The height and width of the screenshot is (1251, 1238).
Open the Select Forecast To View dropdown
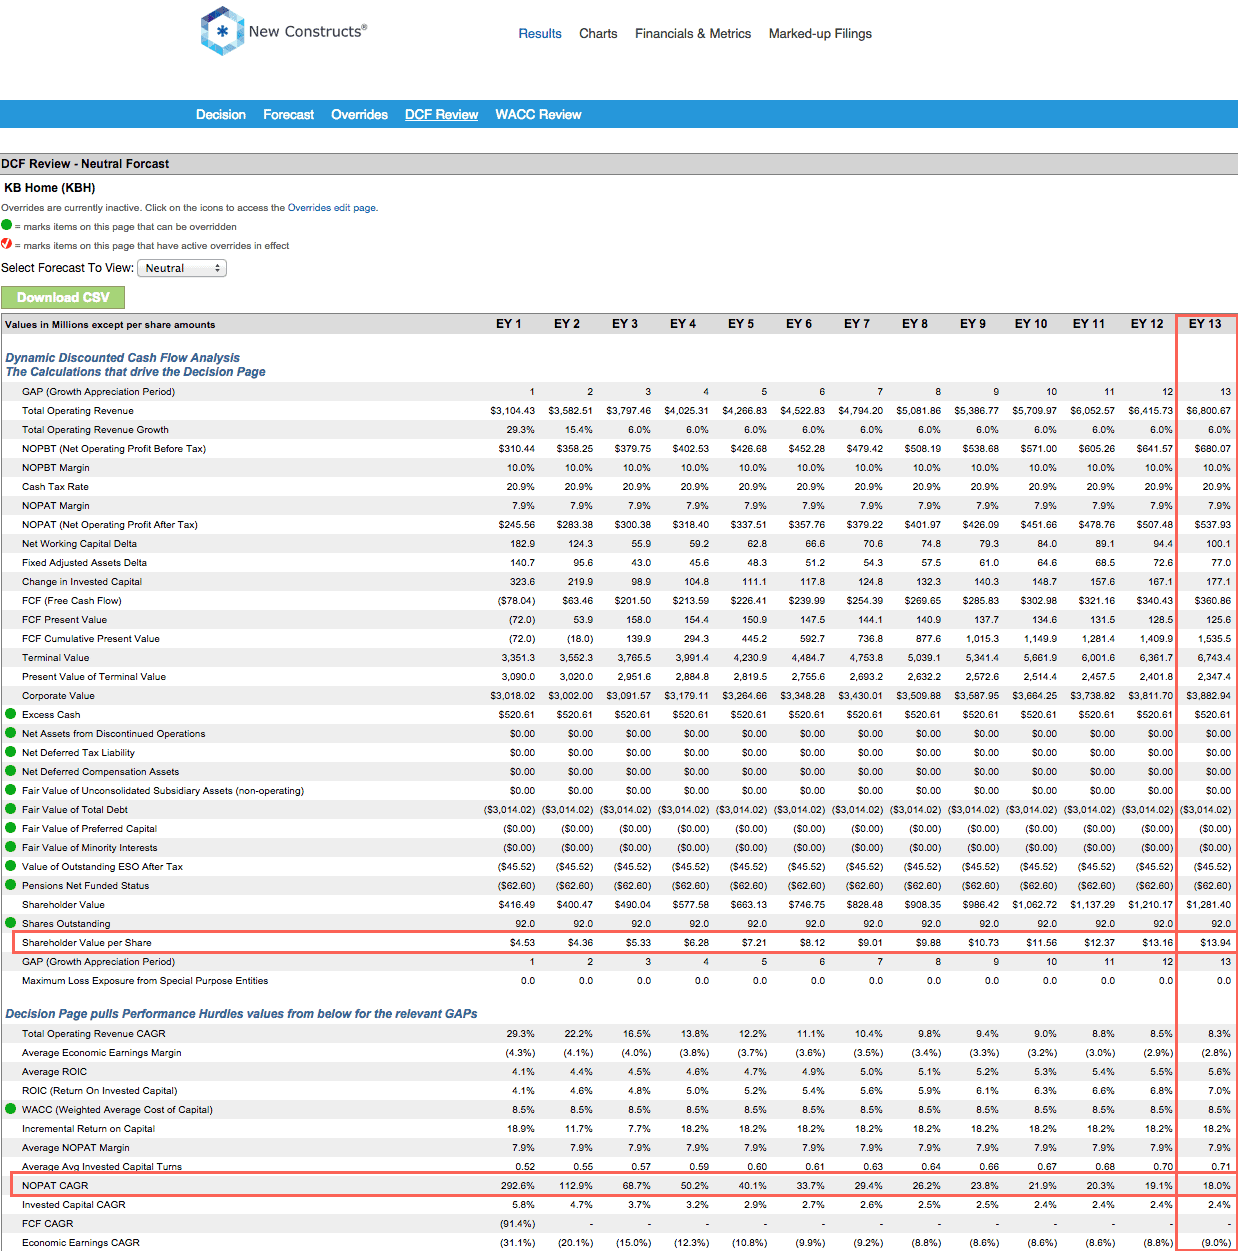tap(182, 268)
